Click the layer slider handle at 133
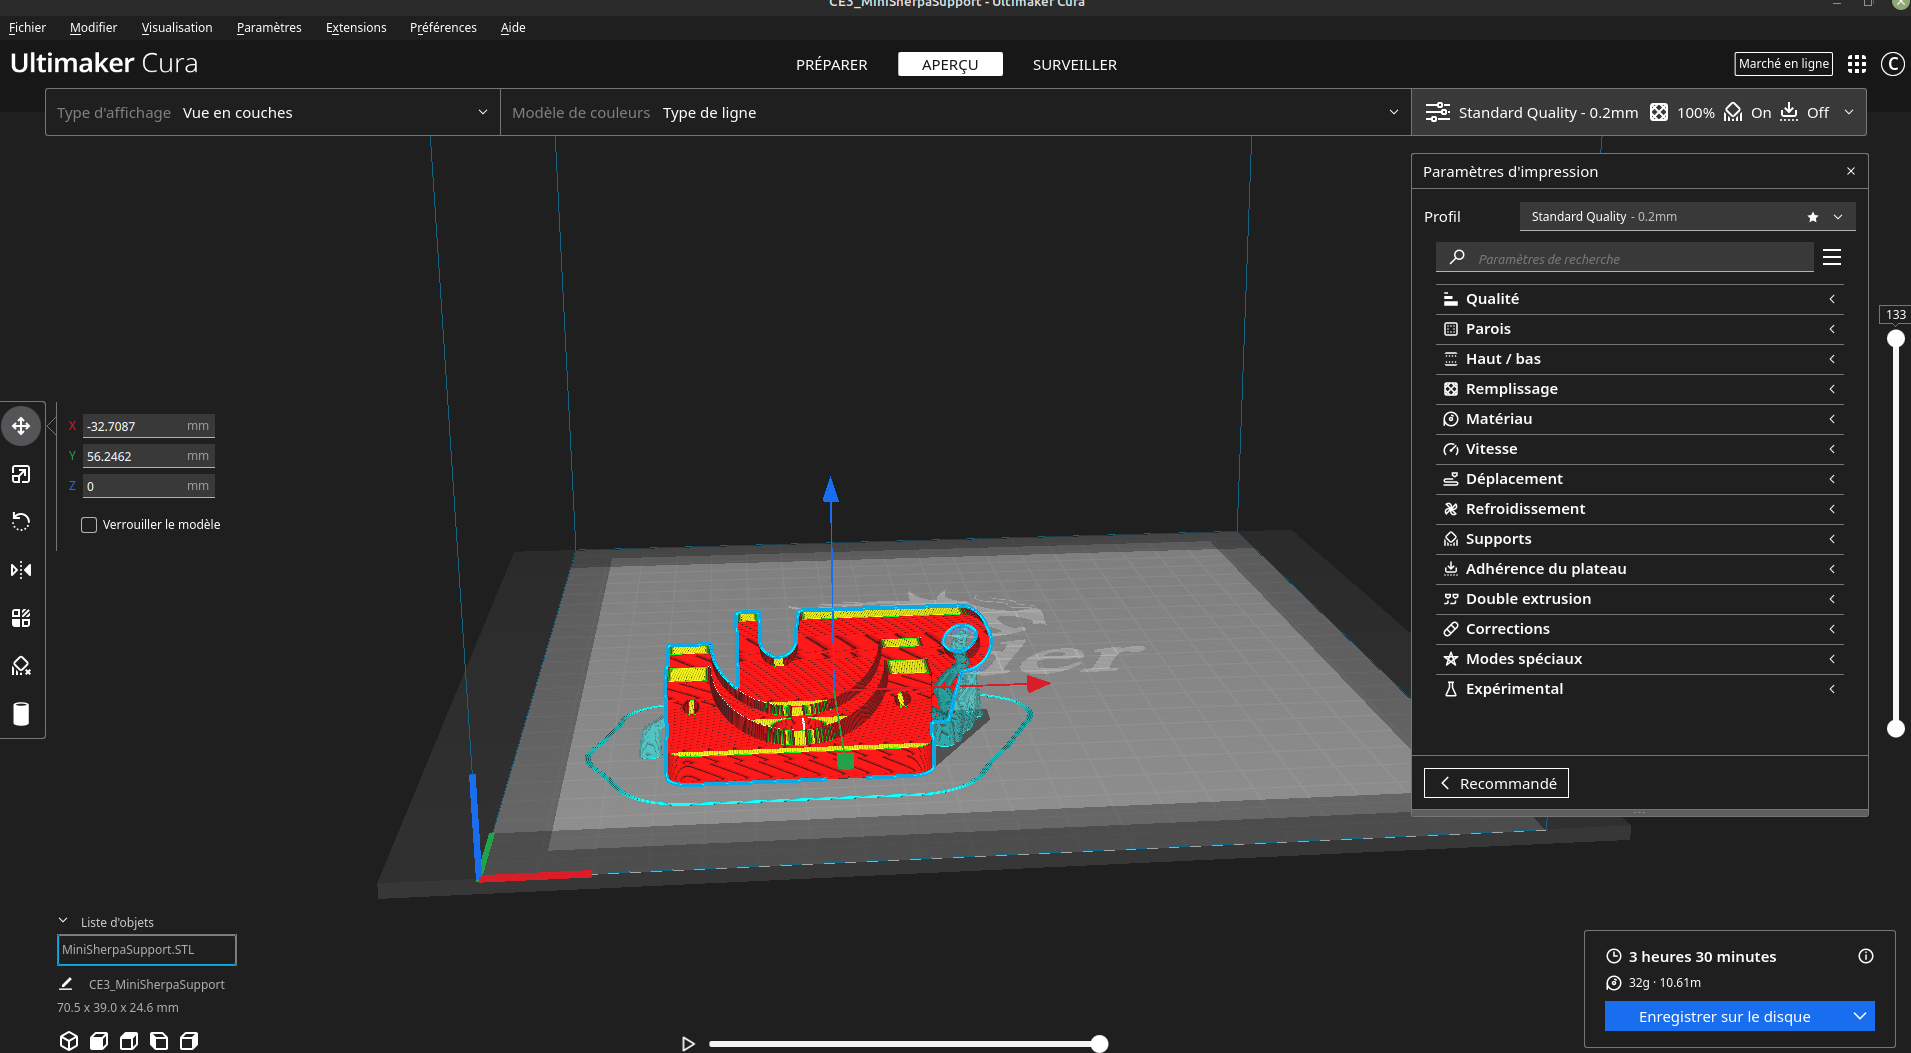Viewport: 1911px width, 1053px height. (1896, 338)
